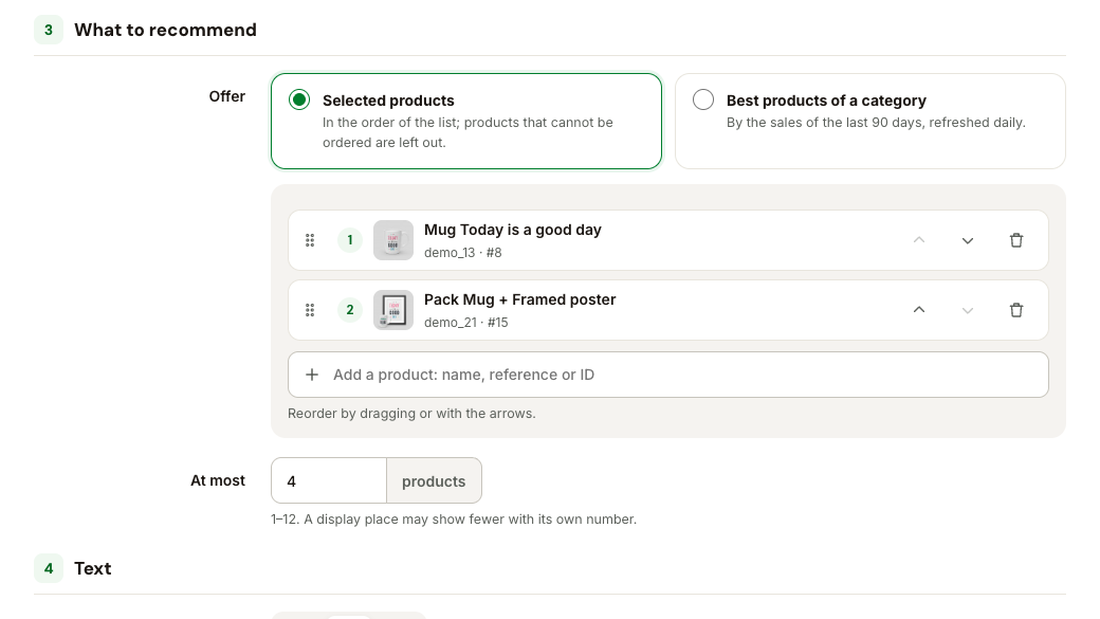Remove Pack Mug + Framed poster from list
The width and height of the screenshot is (1100, 619).
(1016, 310)
